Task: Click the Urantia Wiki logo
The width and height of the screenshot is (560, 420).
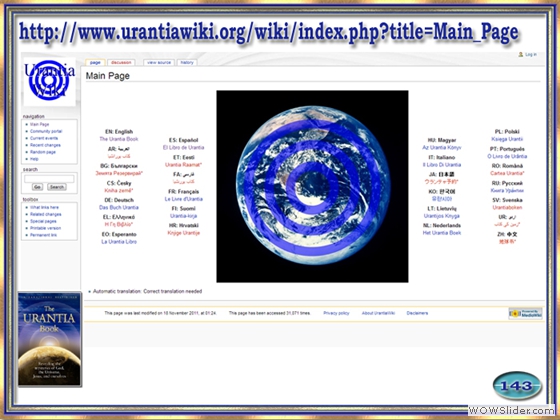Action: click(49, 80)
